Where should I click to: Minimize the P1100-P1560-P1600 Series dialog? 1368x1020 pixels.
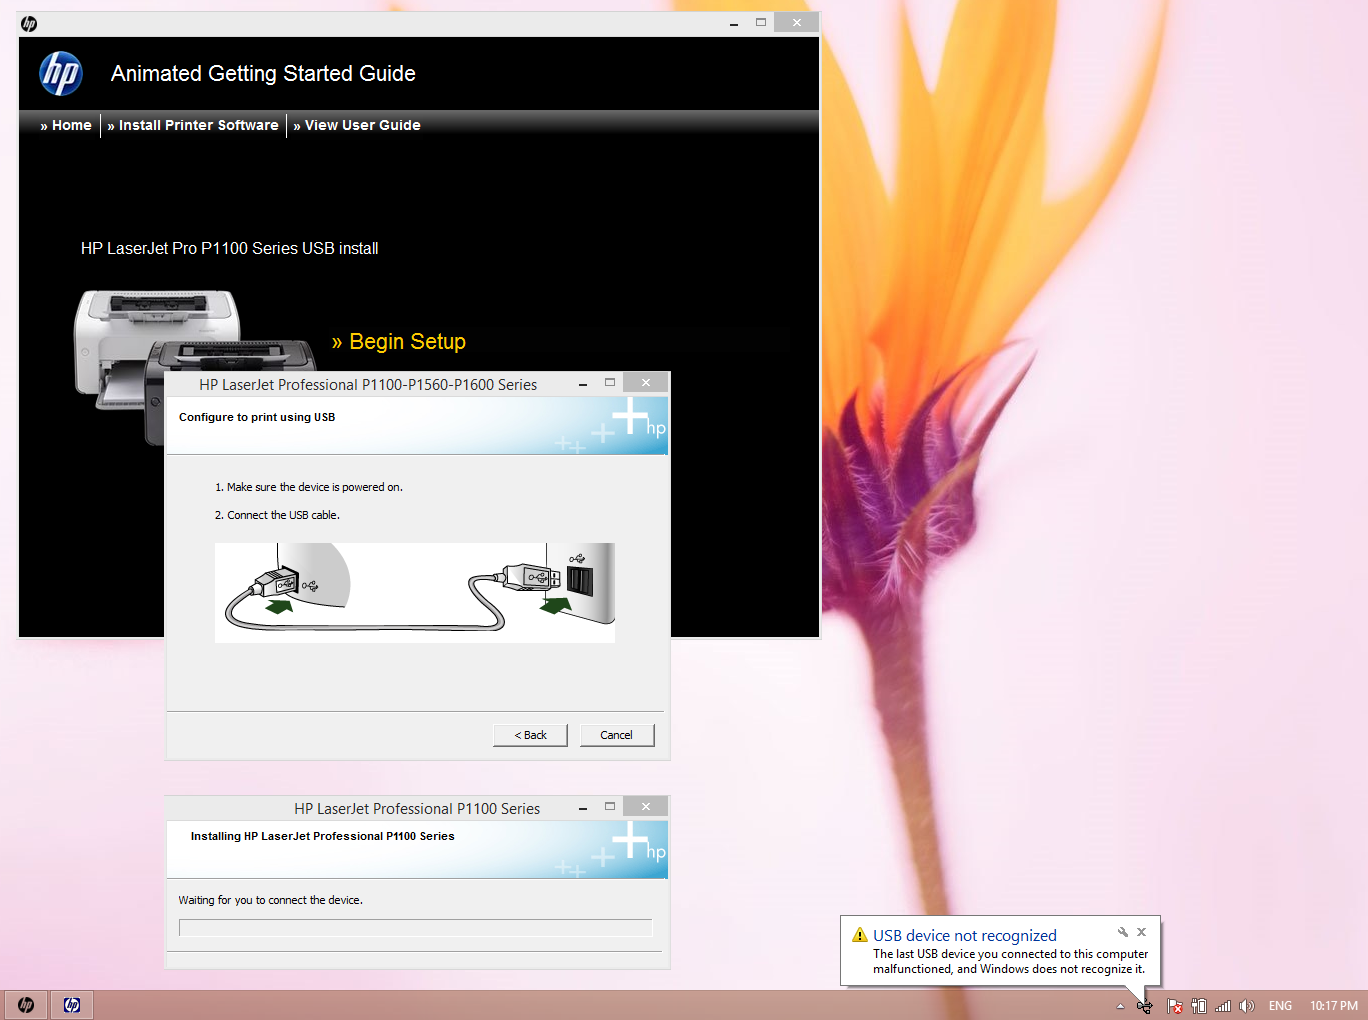[x=583, y=383]
